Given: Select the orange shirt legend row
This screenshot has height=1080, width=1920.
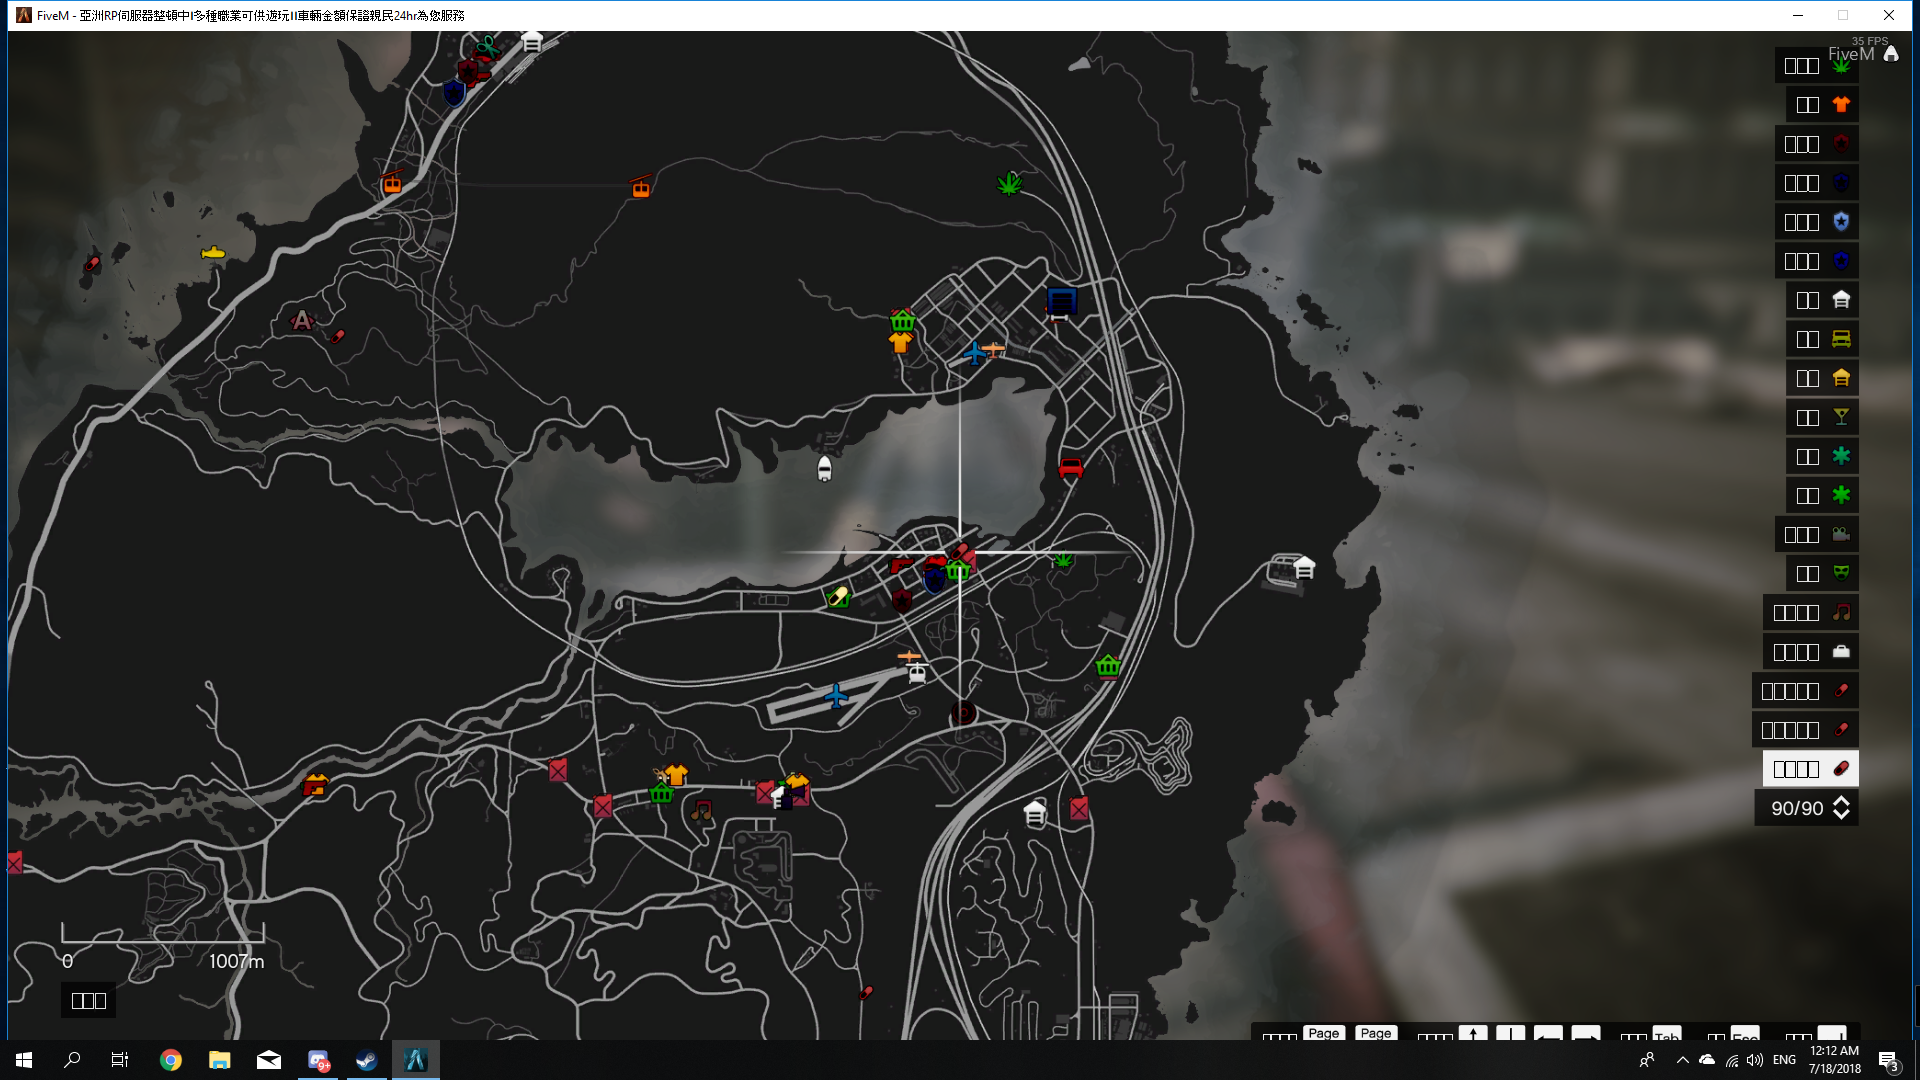Looking at the screenshot, I should pyautogui.click(x=1822, y=104).
